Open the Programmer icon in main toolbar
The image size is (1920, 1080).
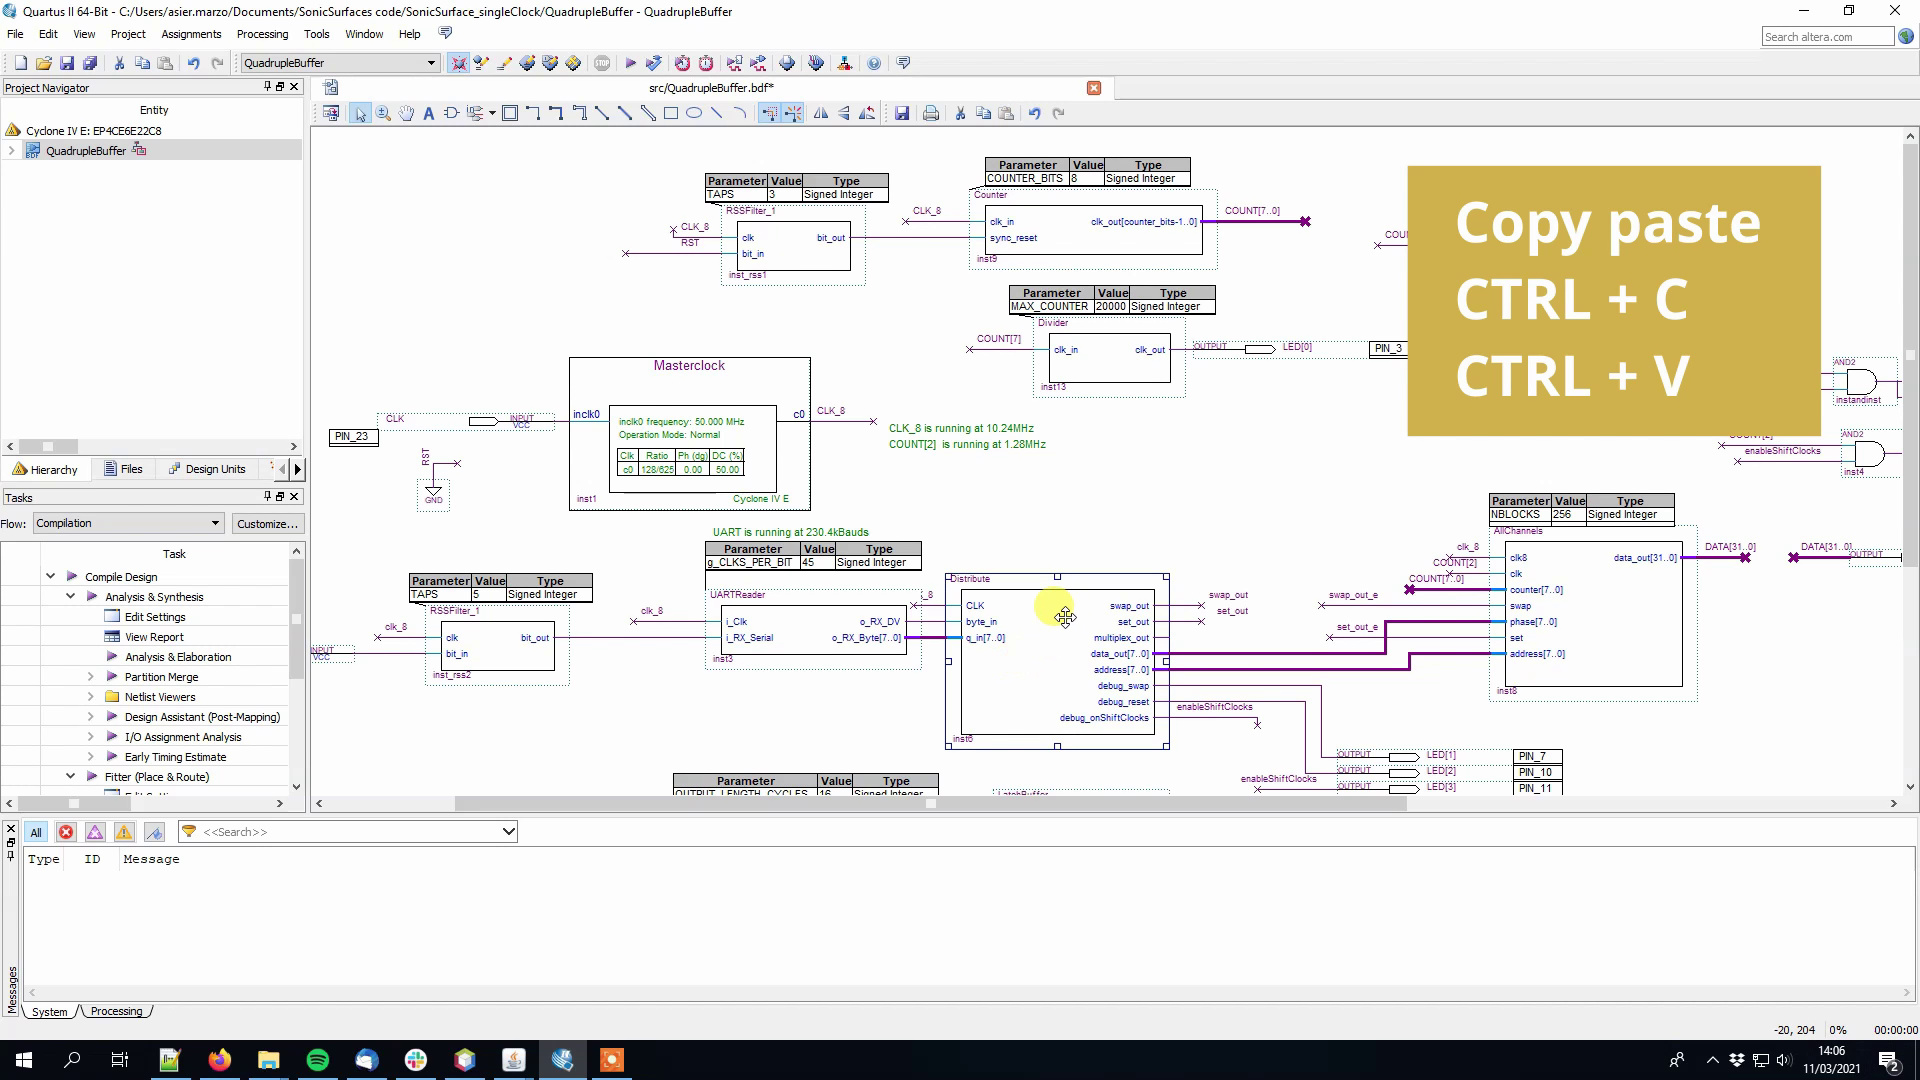coord(816,63)
